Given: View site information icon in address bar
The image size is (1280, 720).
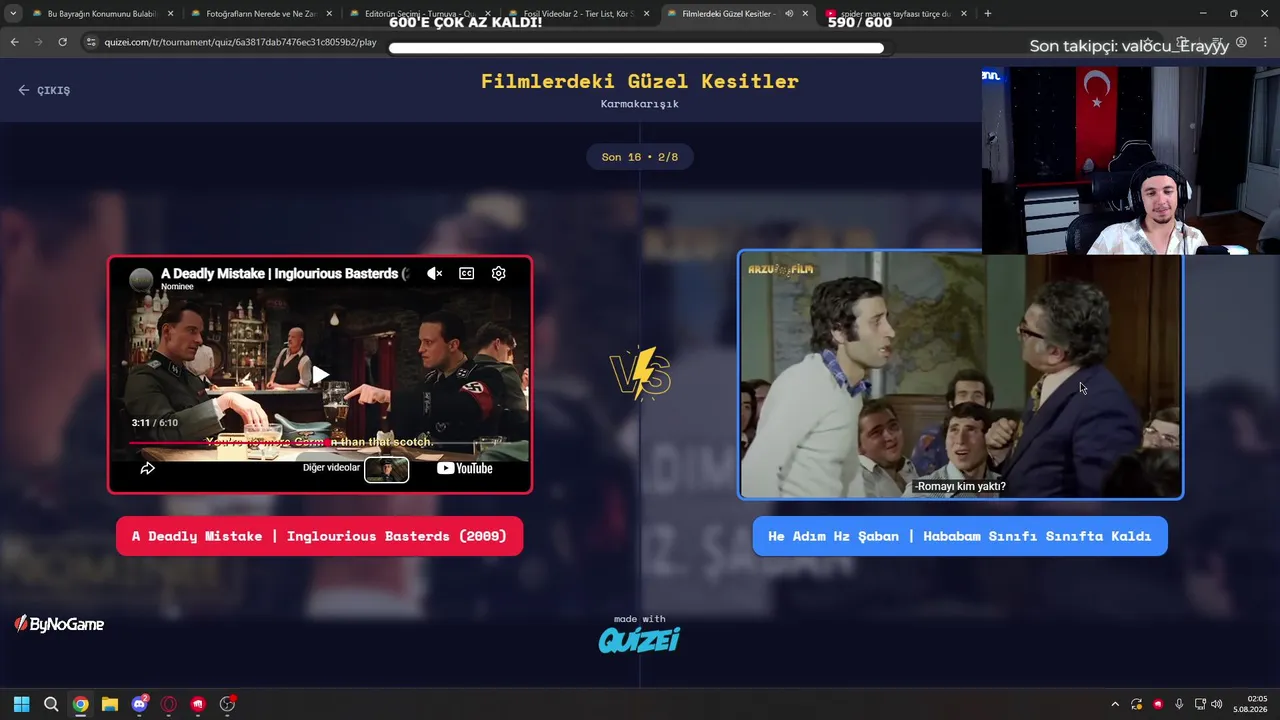Looking at the screenshot, I should (x=91, y=42).
